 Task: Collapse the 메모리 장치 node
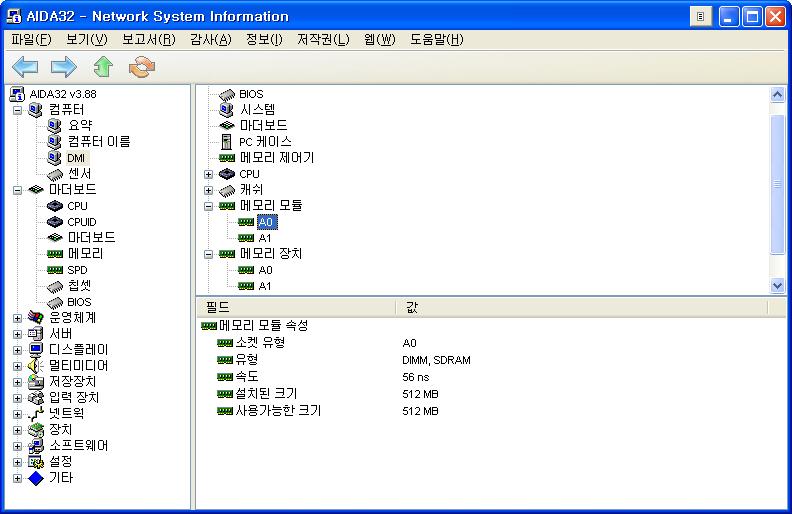[x=209, y=254]
